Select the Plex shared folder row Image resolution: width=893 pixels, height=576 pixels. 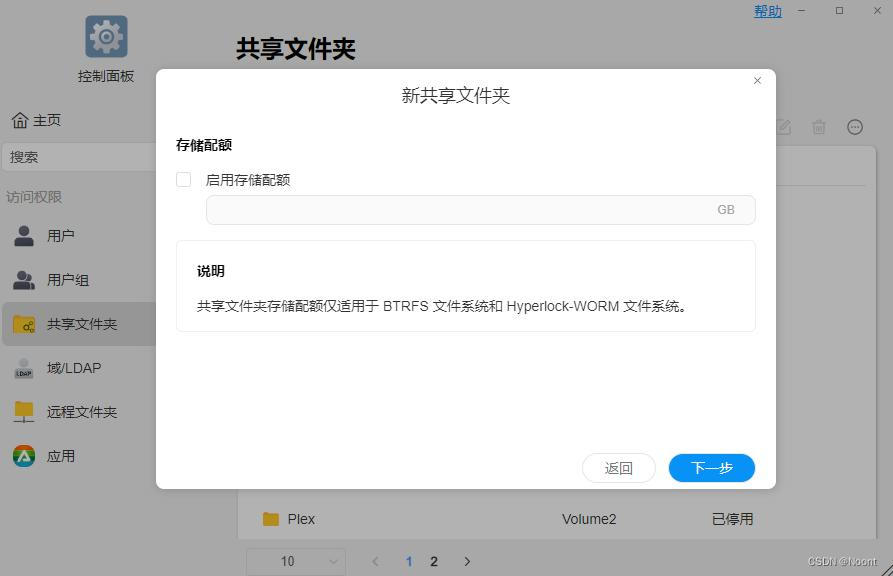[302, 519]
